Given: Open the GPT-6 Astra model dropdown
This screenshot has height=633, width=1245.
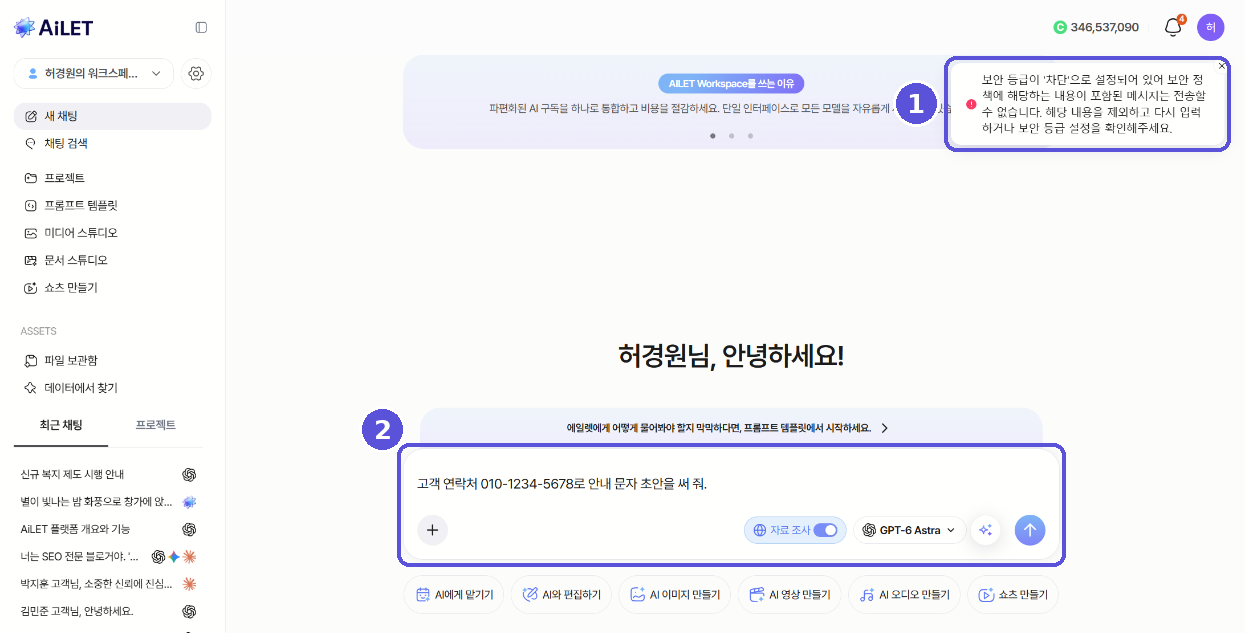Looking at the screenshot, I should 909,530.
